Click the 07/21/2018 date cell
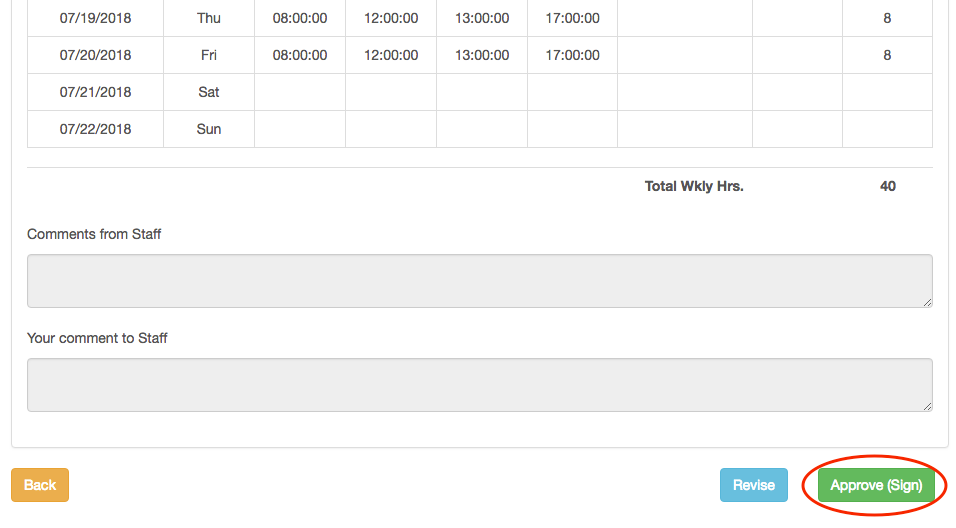The height and width of the screenshot is (528, 956). (x=96, y=92)
